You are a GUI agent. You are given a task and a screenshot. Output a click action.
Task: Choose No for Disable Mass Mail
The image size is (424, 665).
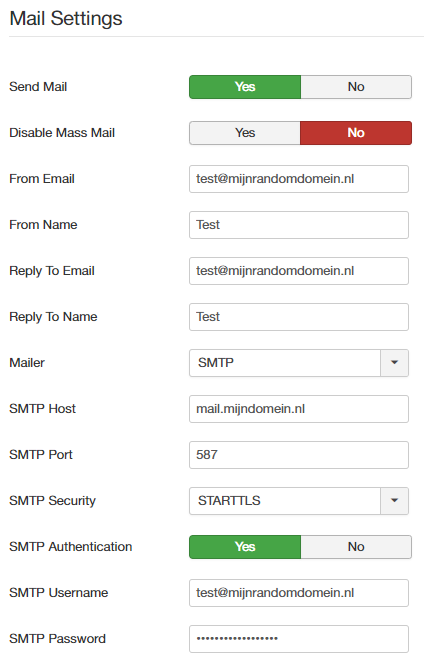point(356,133)
